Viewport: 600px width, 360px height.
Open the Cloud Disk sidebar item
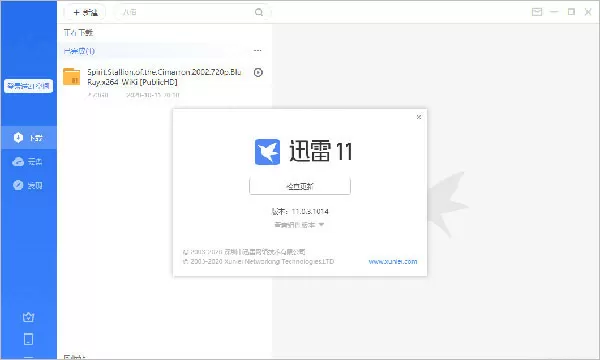tap(27, 161)
